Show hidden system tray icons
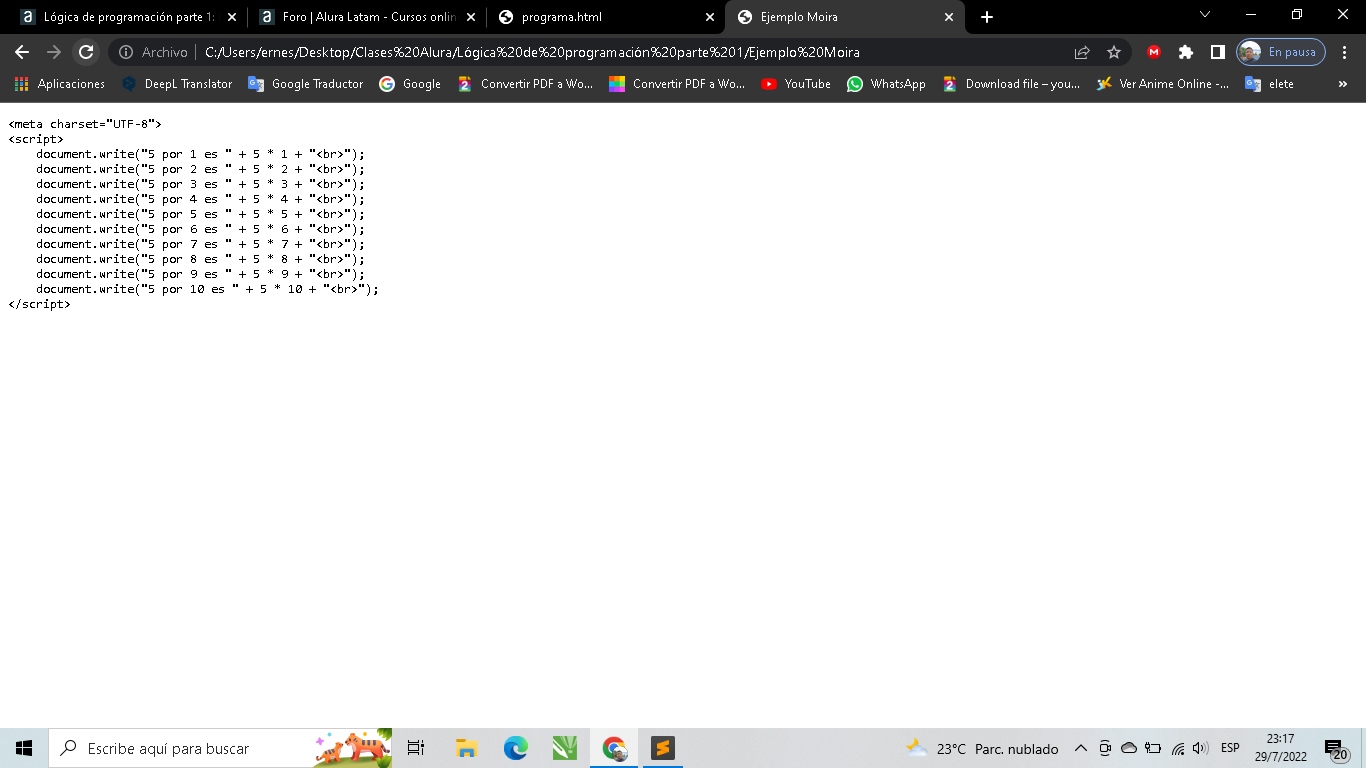 (1081, 748)
